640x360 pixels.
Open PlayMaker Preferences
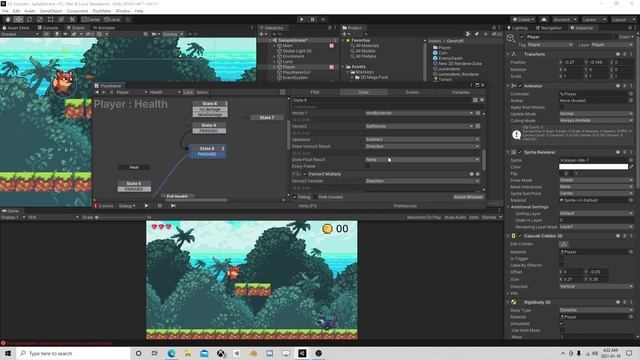click(405, 206)
